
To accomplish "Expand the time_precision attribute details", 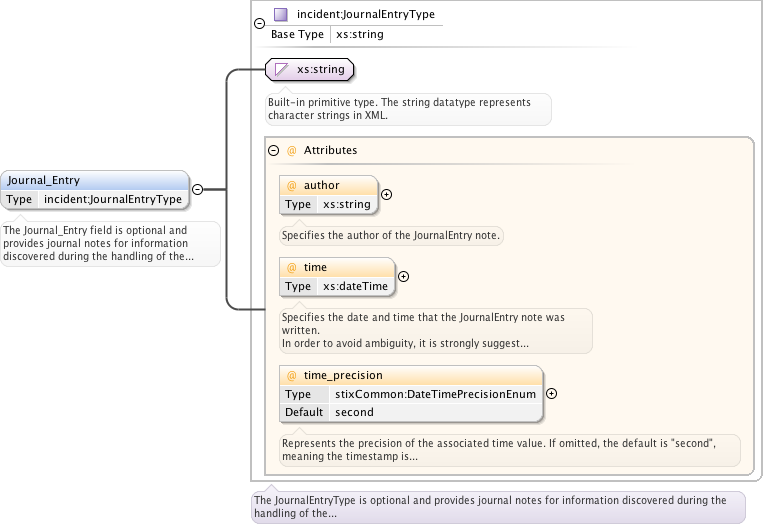I will tap(551, 394).
